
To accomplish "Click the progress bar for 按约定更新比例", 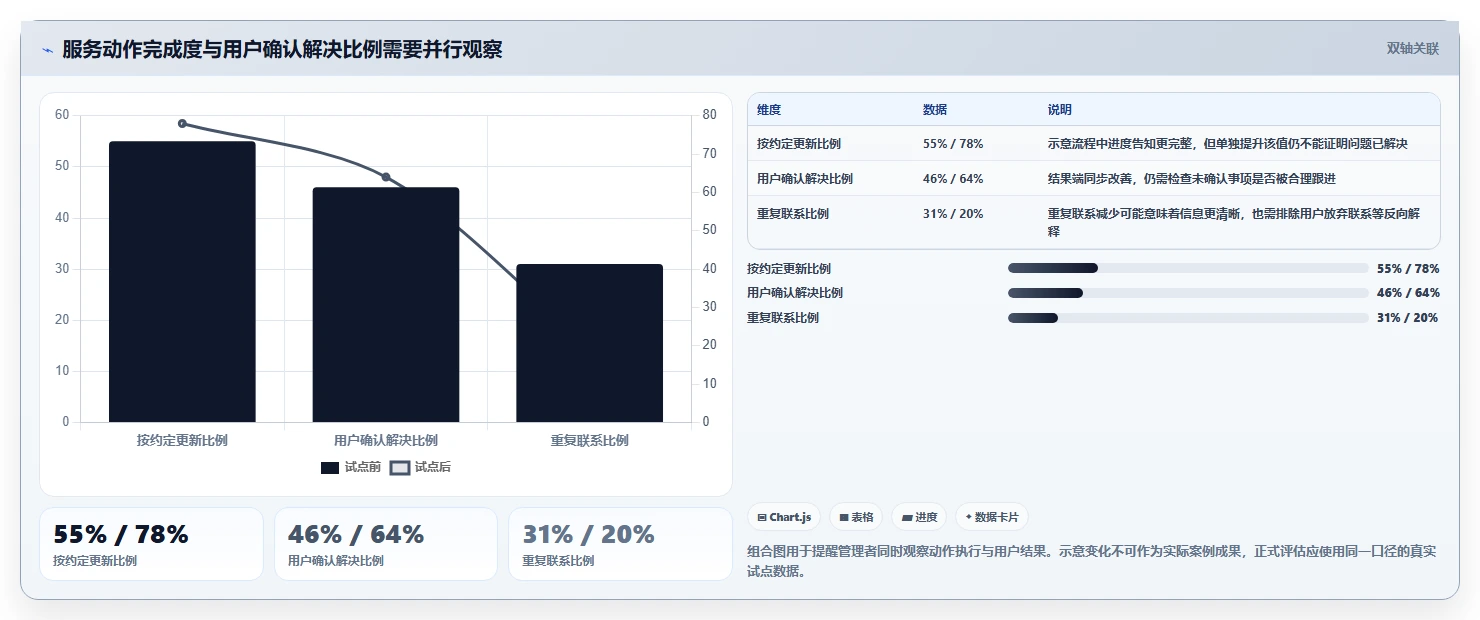I will [1188, 268].
